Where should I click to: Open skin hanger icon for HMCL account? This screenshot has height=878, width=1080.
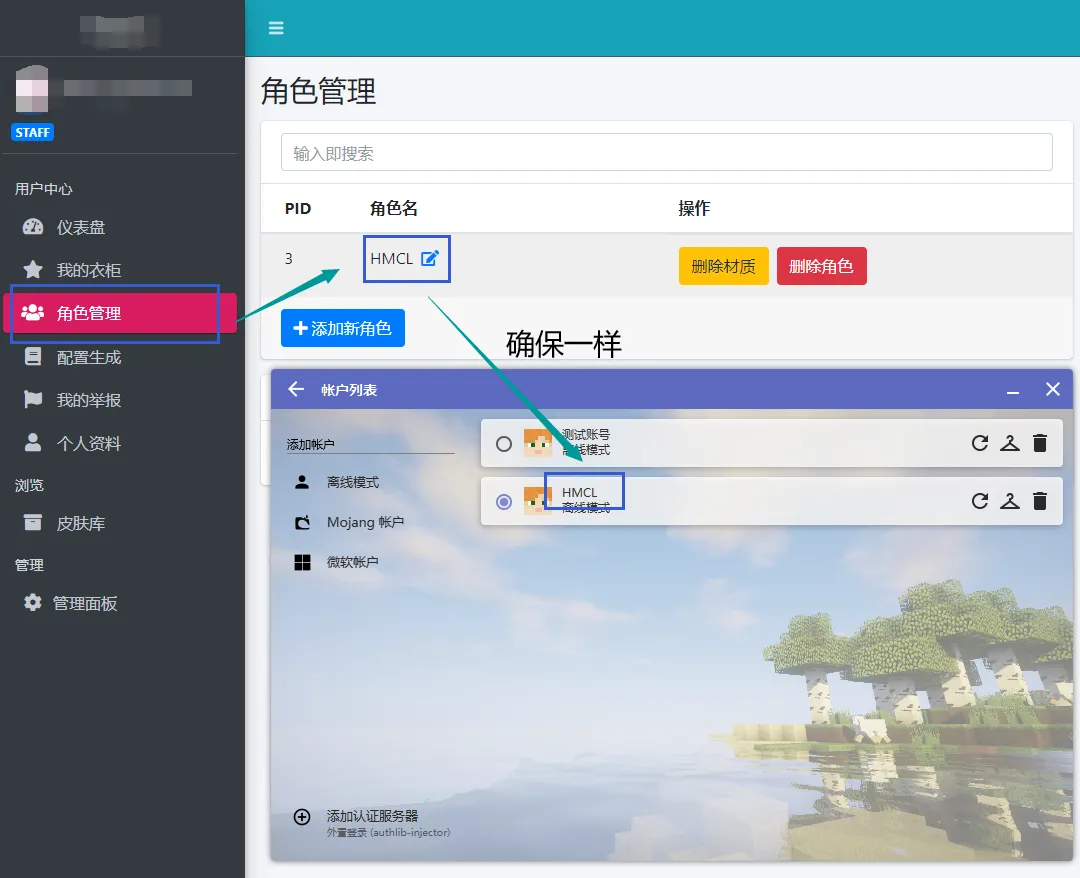point(1010,501)
